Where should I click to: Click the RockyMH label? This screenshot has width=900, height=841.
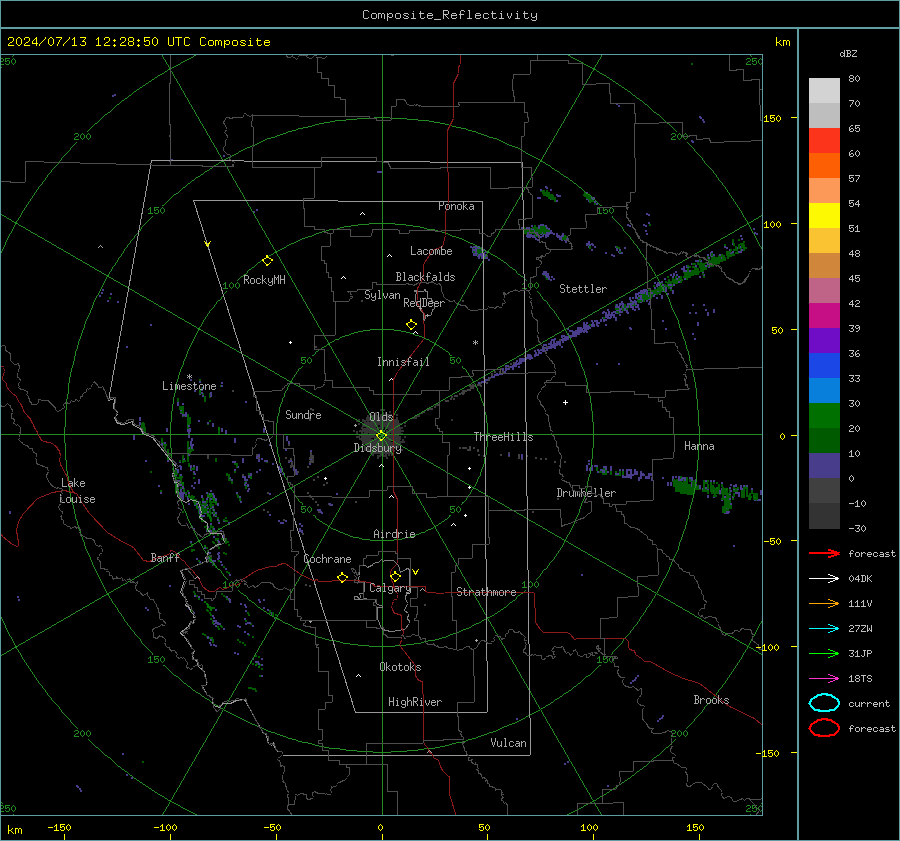tap(264, 280)
